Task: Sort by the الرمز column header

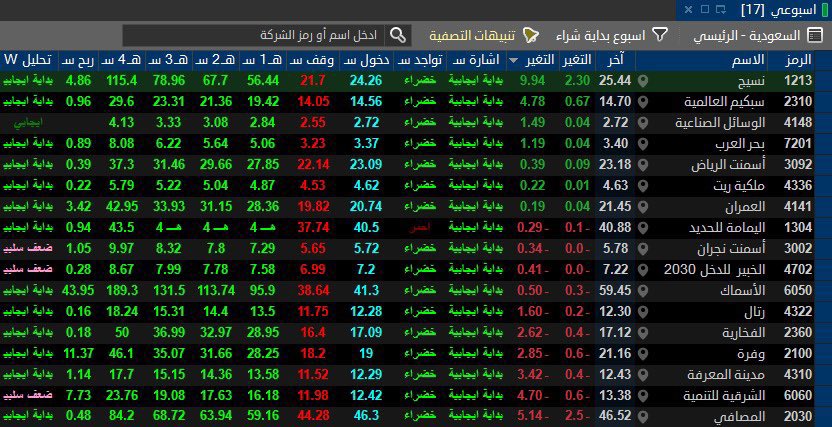Action: click(798, 60)
